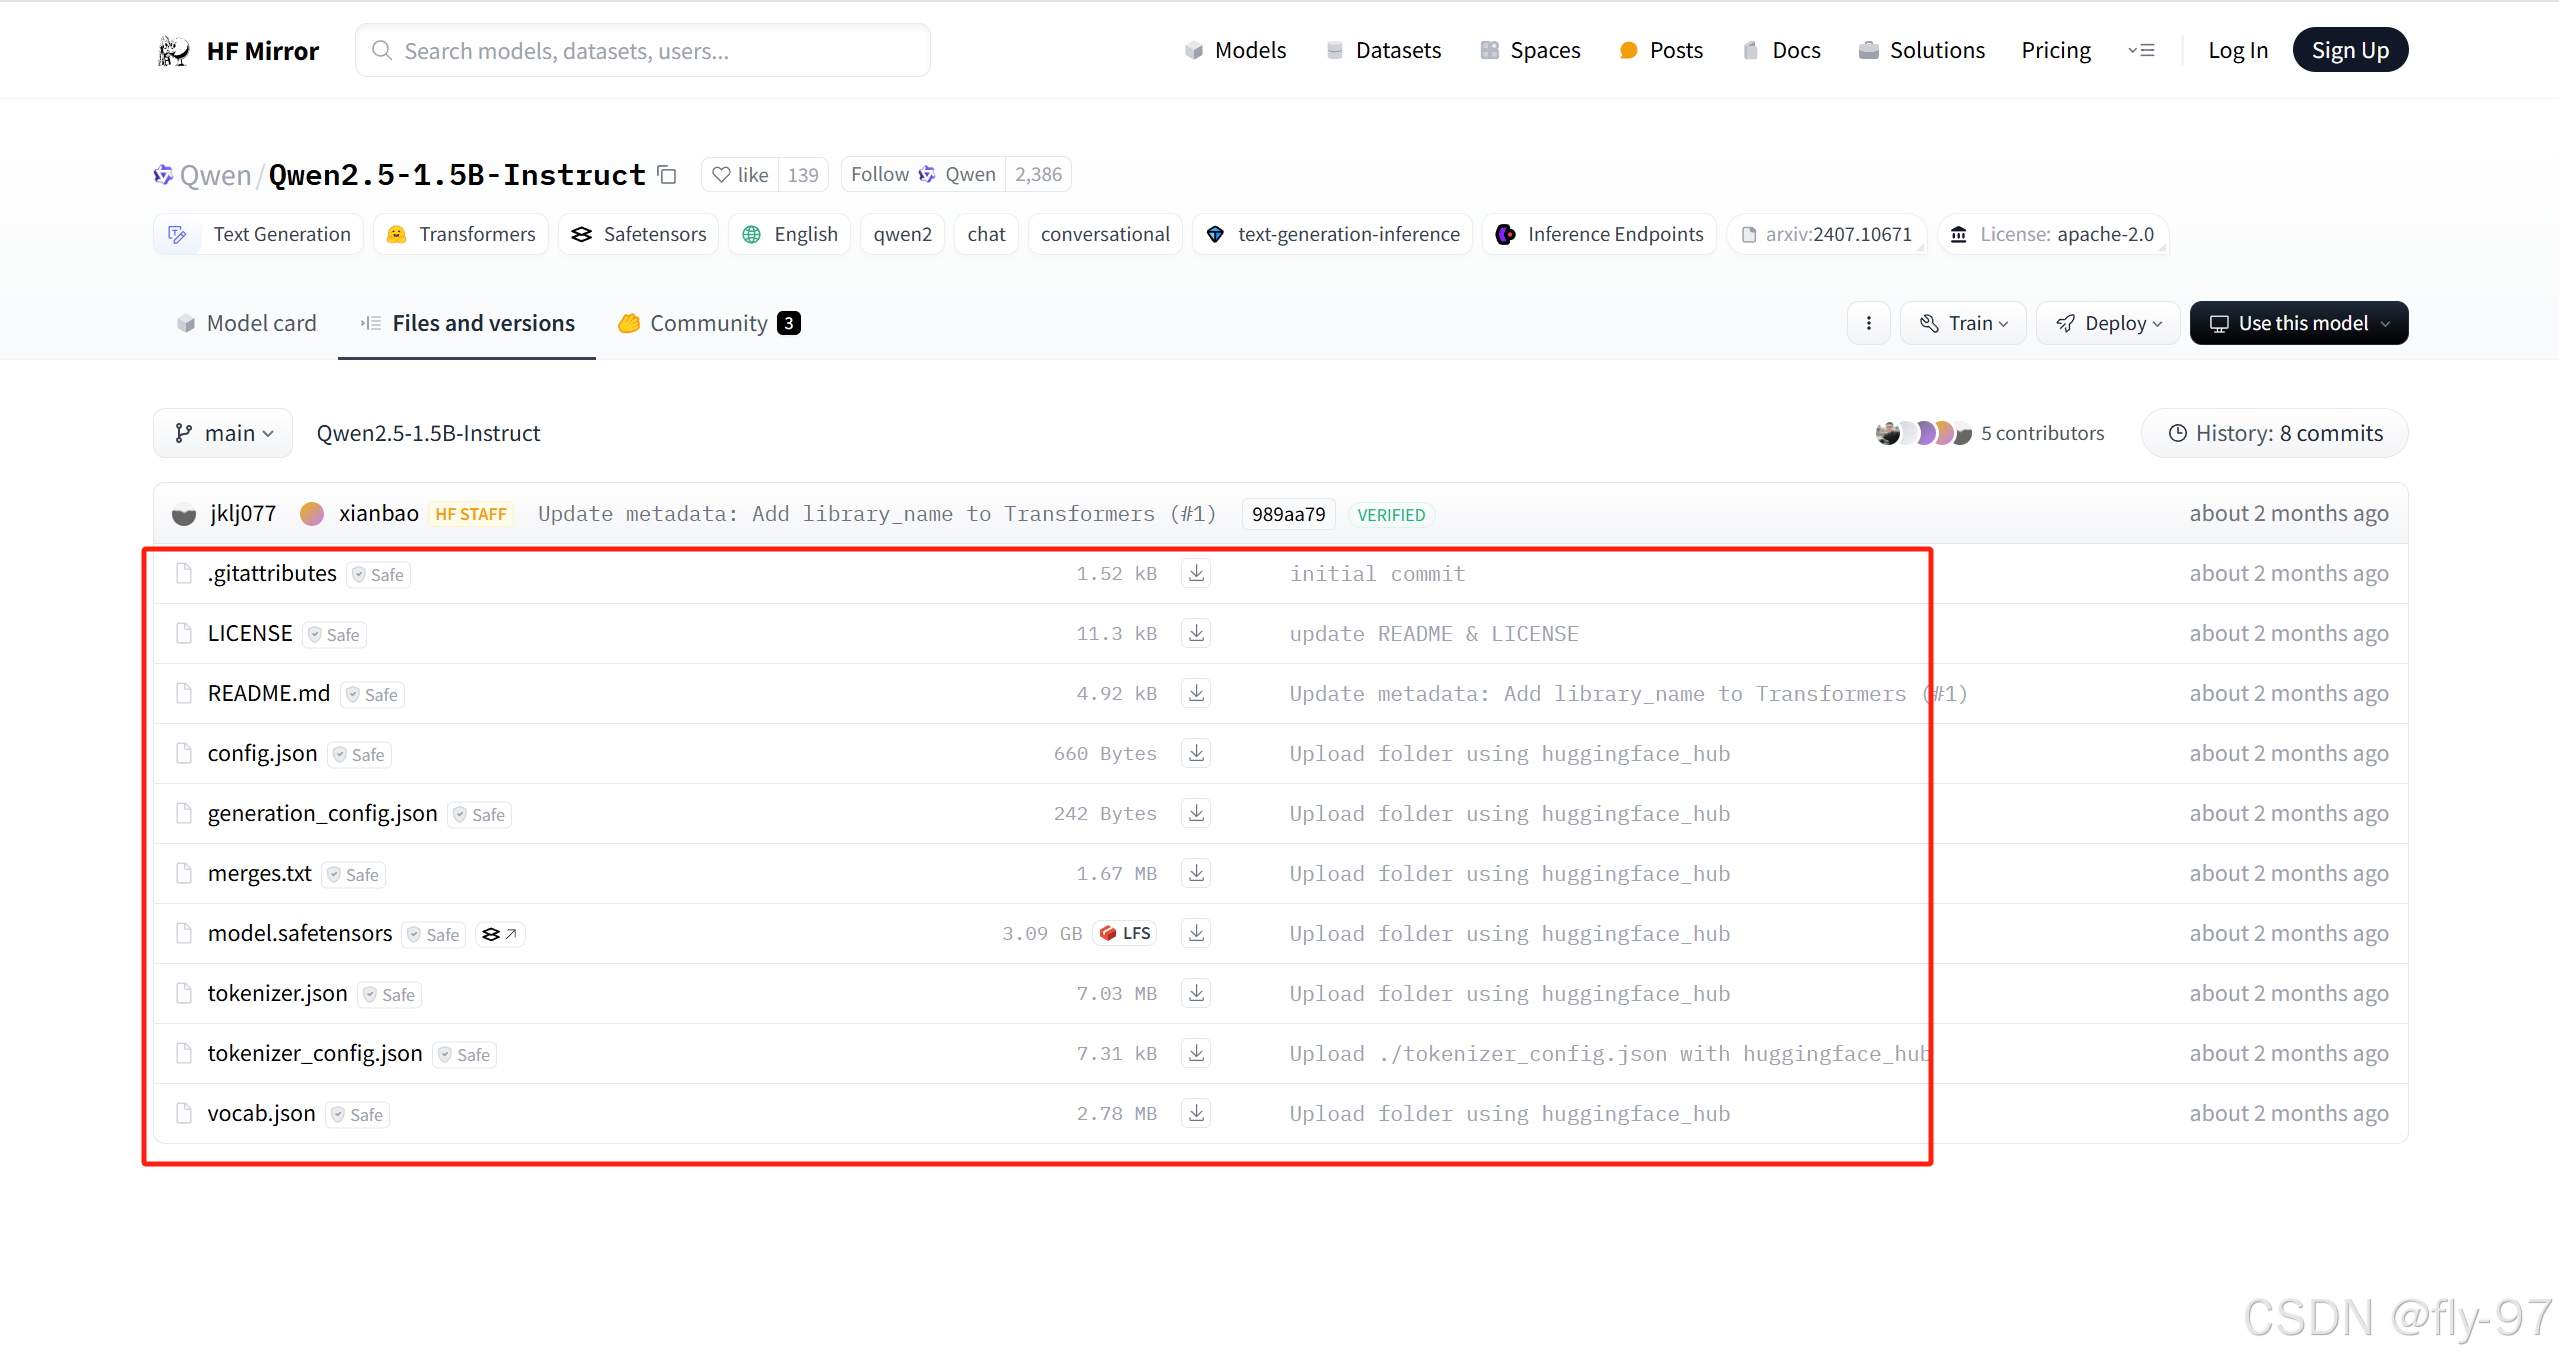Copy model name to clipboard
Image resolution: width=2559 pixels, height=1360 pixels.
tap(667, 175)
